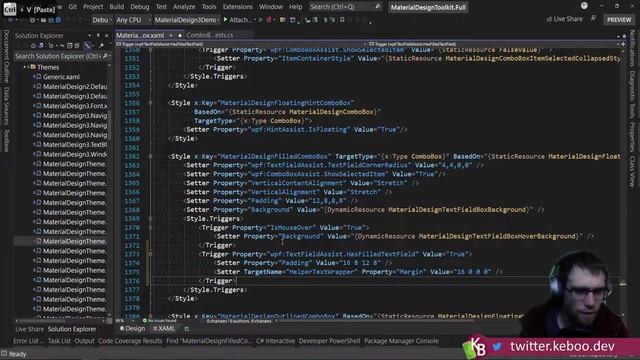Select MaterialDesign3.Font file in tree

75,106
